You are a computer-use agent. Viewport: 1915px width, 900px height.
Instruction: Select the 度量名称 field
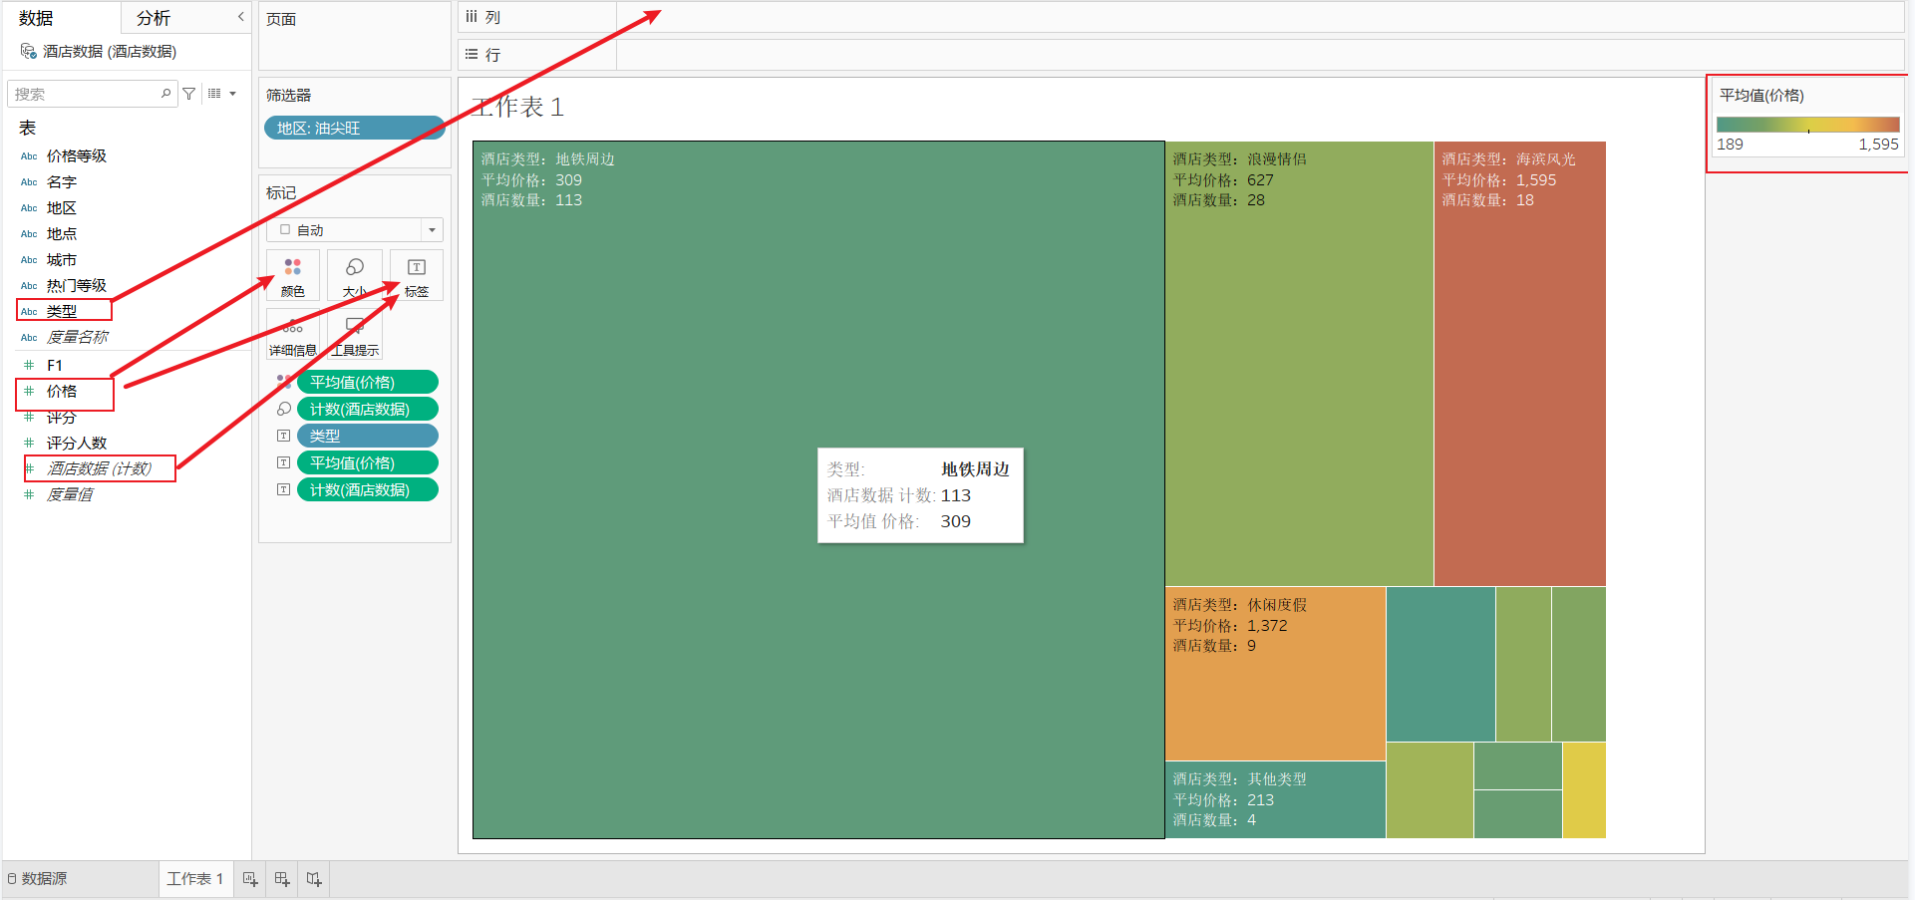(77, 337)
